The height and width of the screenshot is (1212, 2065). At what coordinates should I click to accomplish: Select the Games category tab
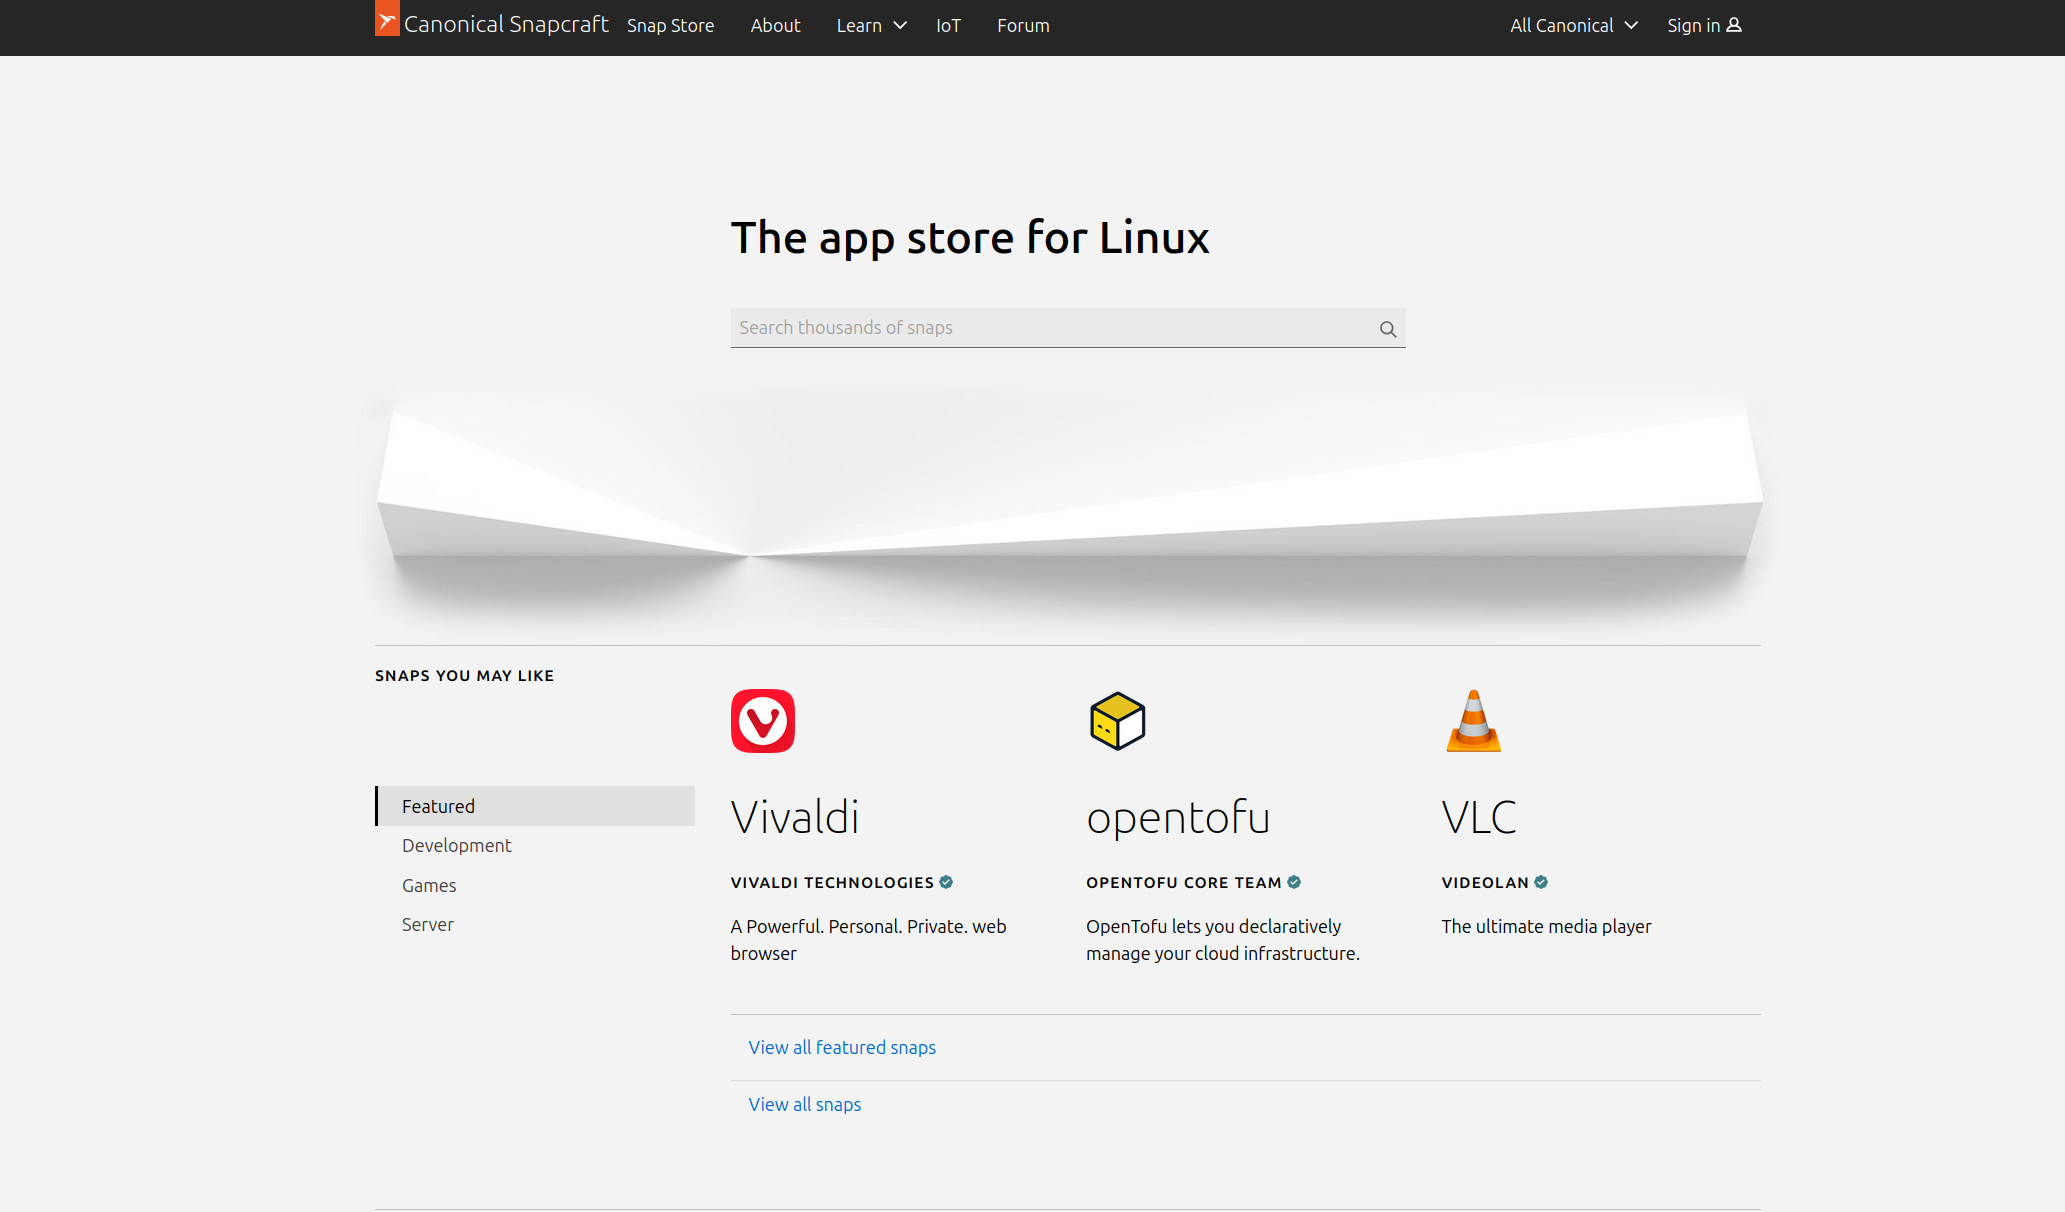429,885
